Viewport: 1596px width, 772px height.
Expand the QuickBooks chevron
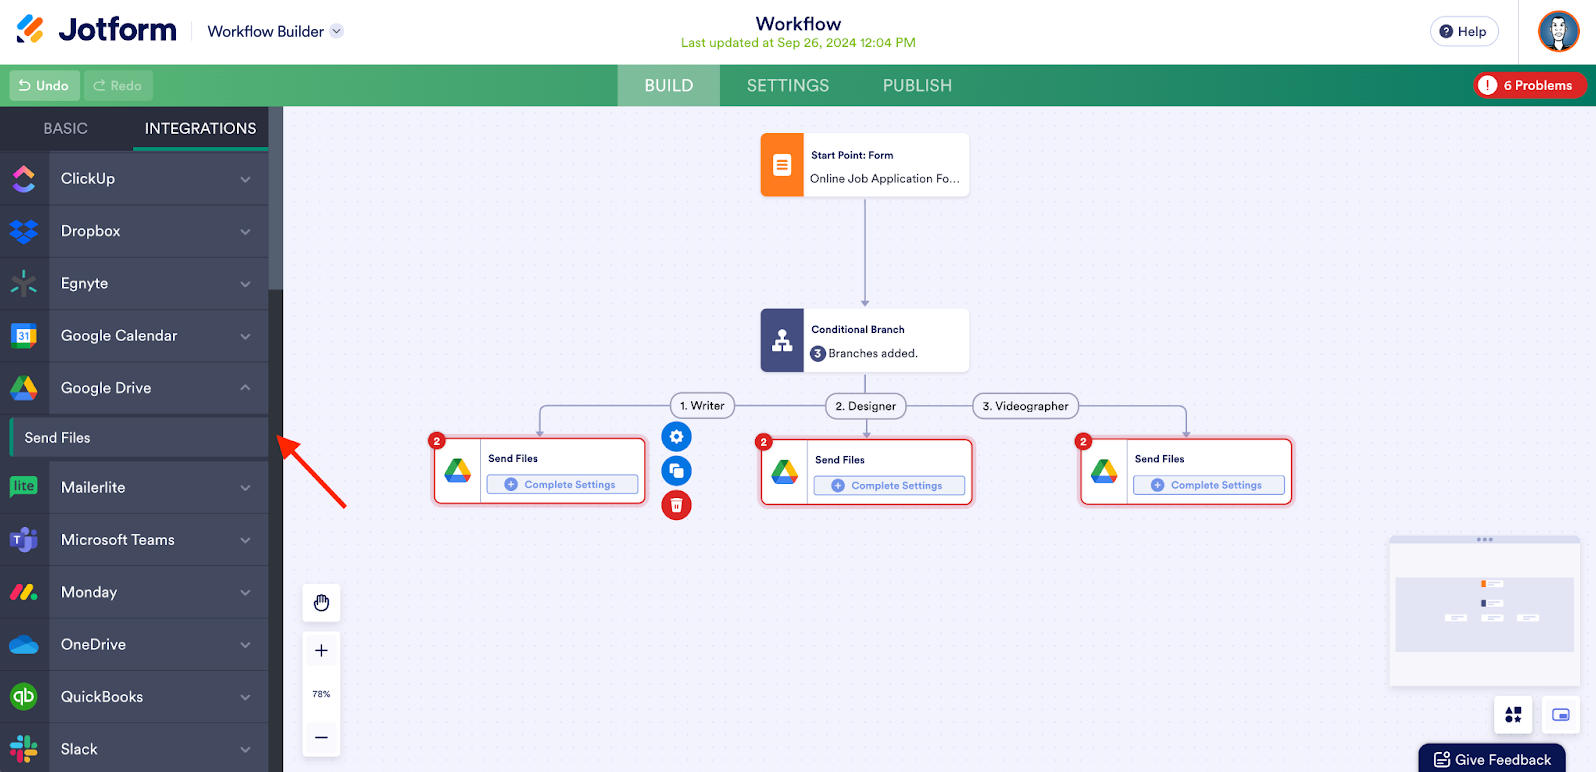245,697
